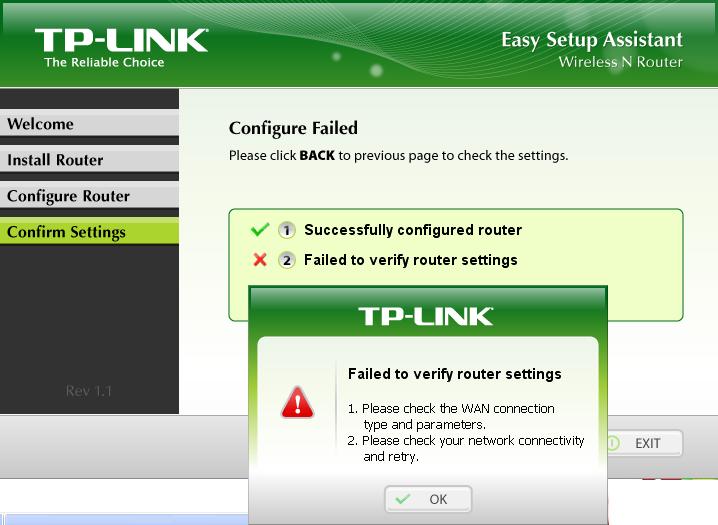The width and height of the screenshot is (718, 525).
Task: Open the Install Router step
Action: tap(89, 160)
